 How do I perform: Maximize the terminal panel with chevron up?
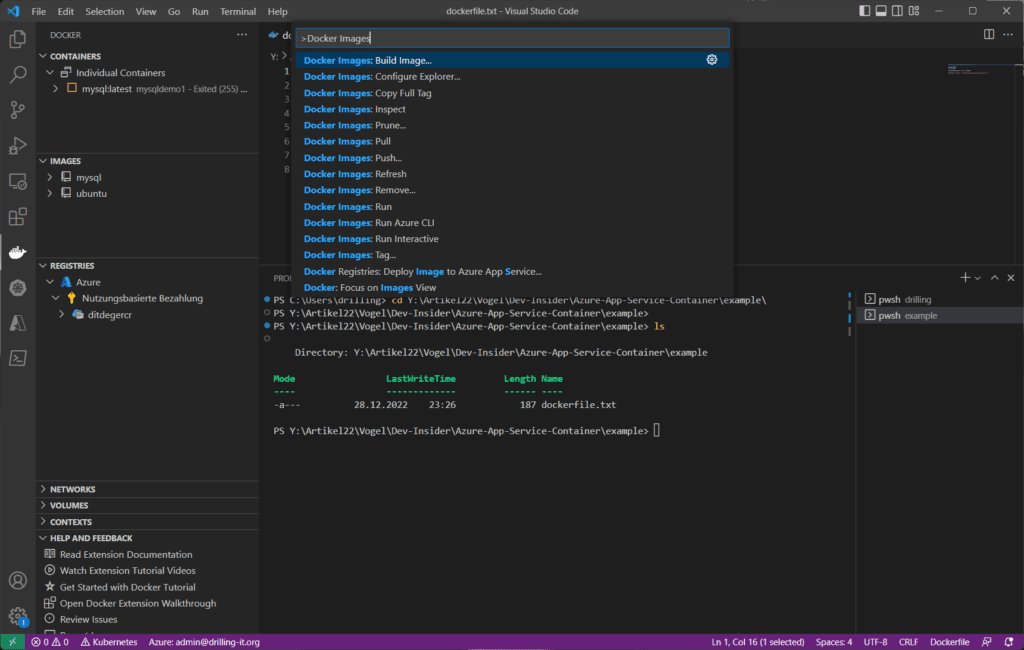click(x=994, y=278)
